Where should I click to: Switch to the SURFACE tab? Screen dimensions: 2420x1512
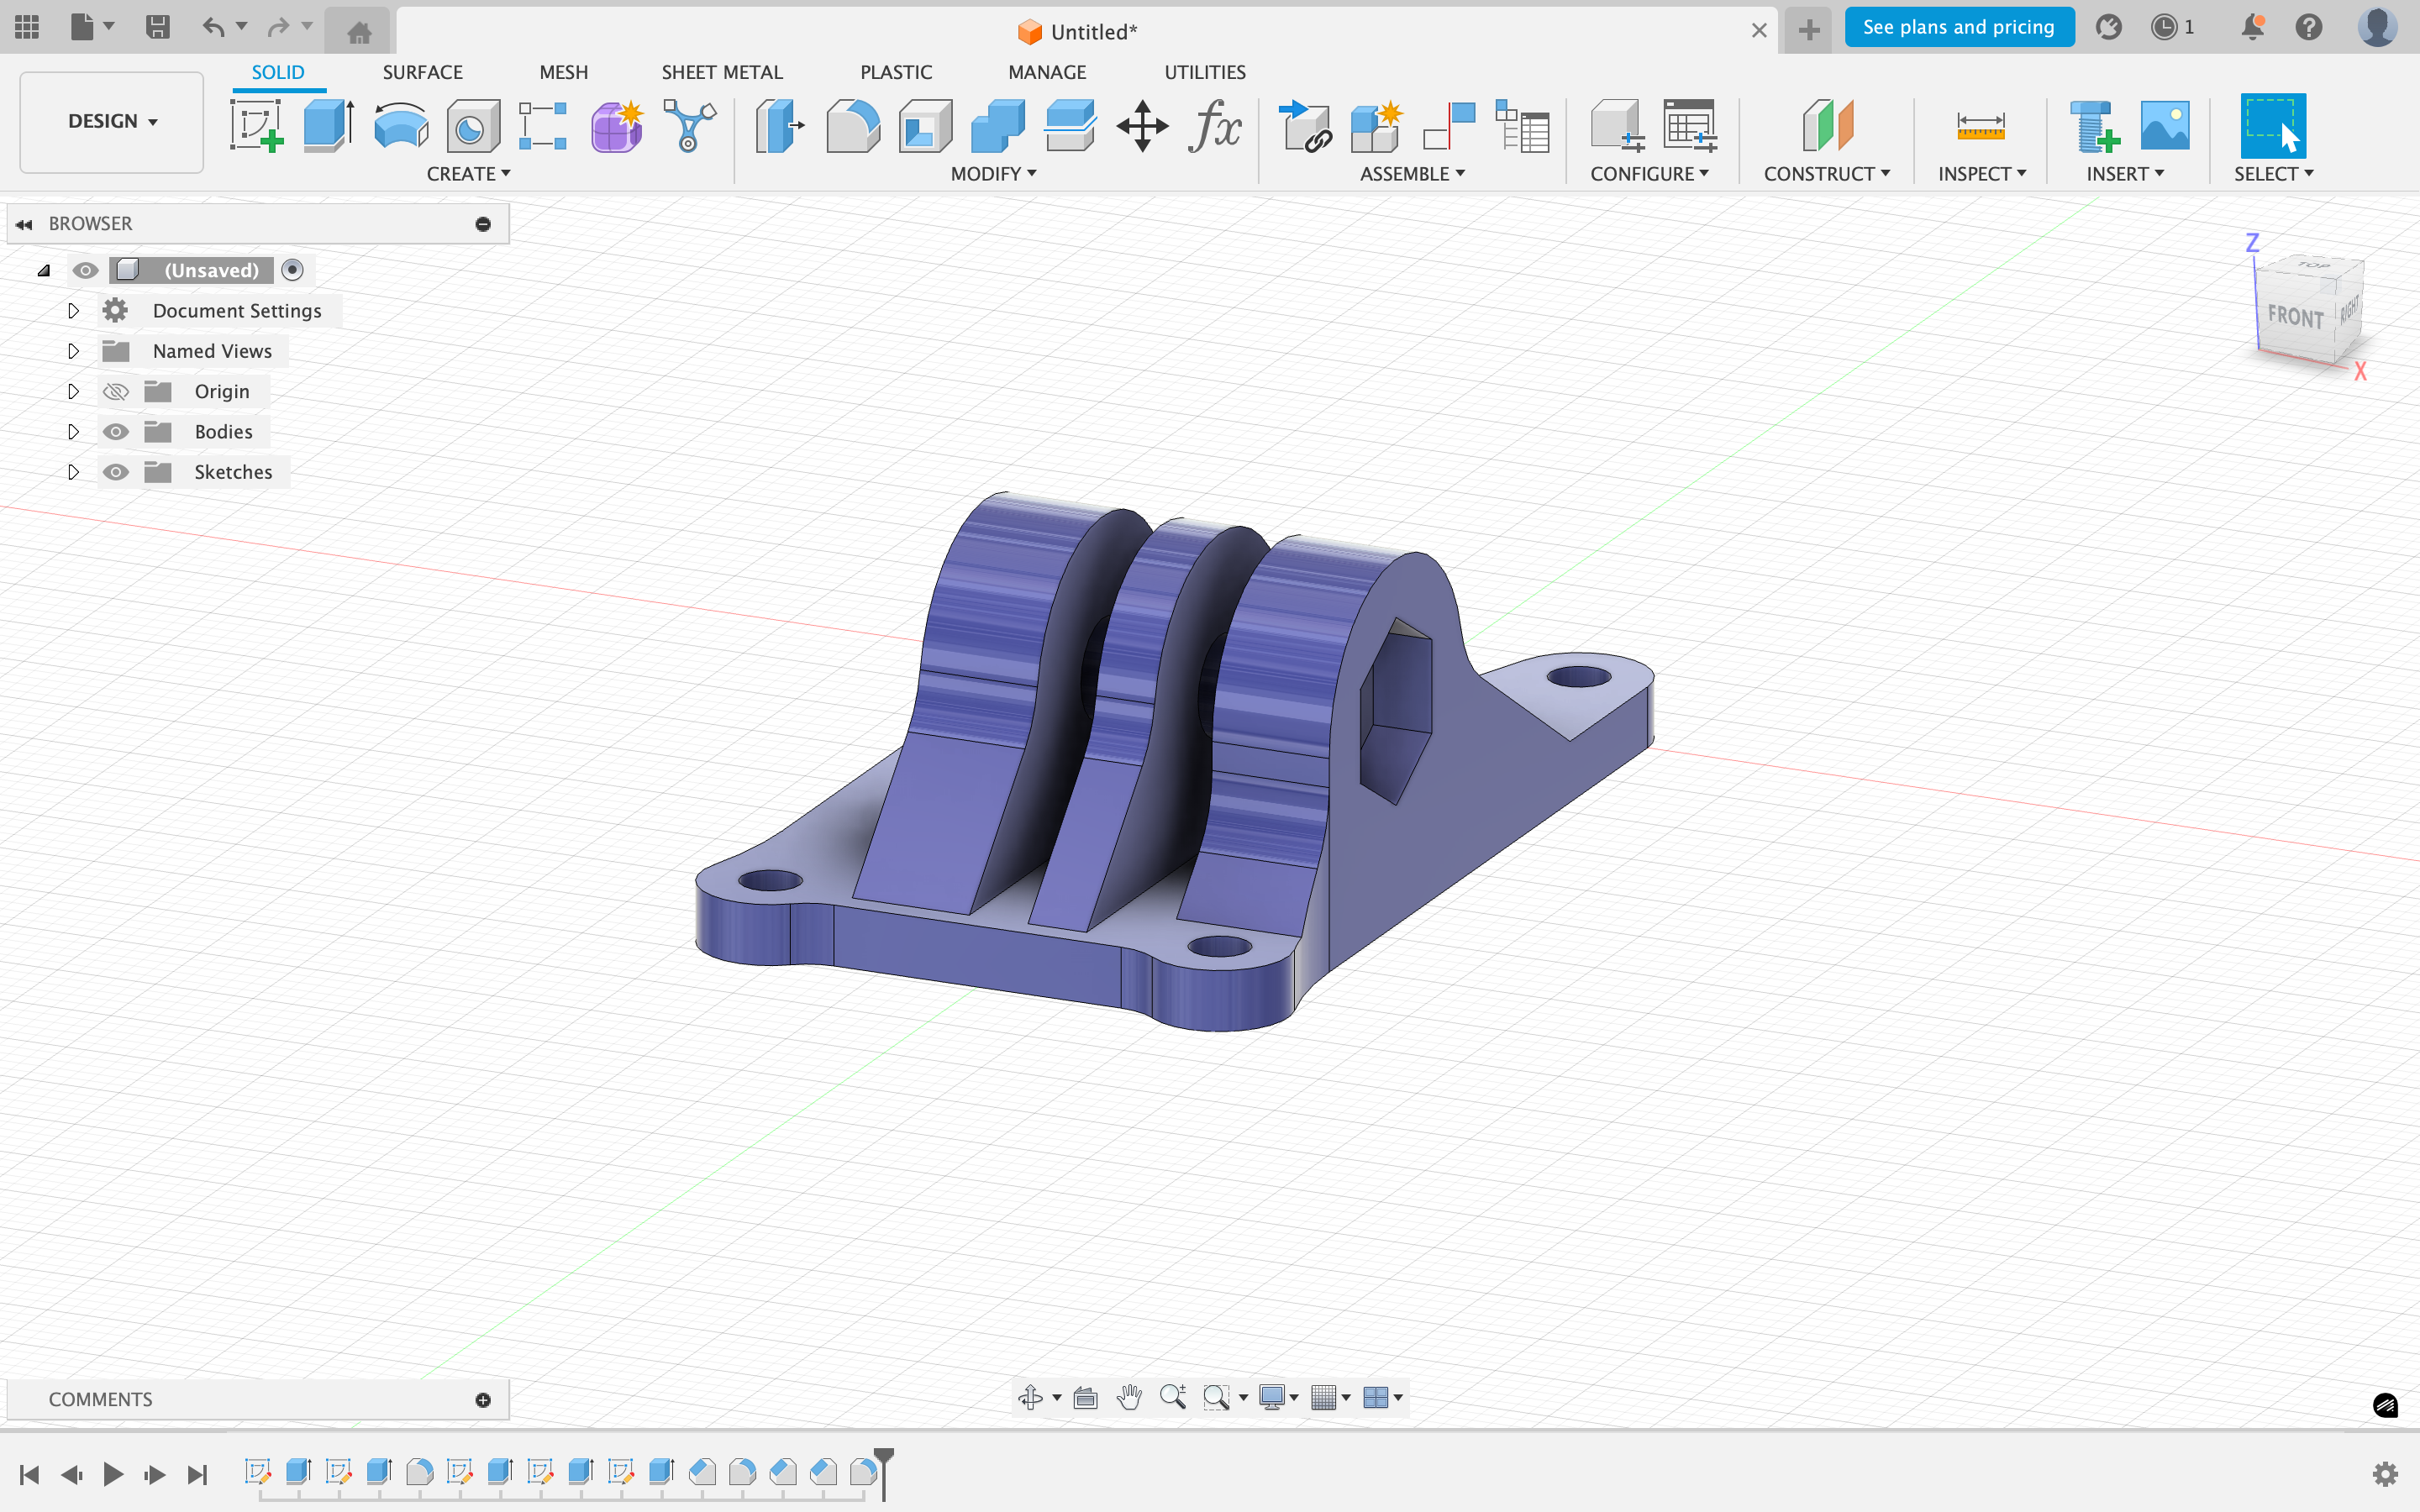point(422,72)
